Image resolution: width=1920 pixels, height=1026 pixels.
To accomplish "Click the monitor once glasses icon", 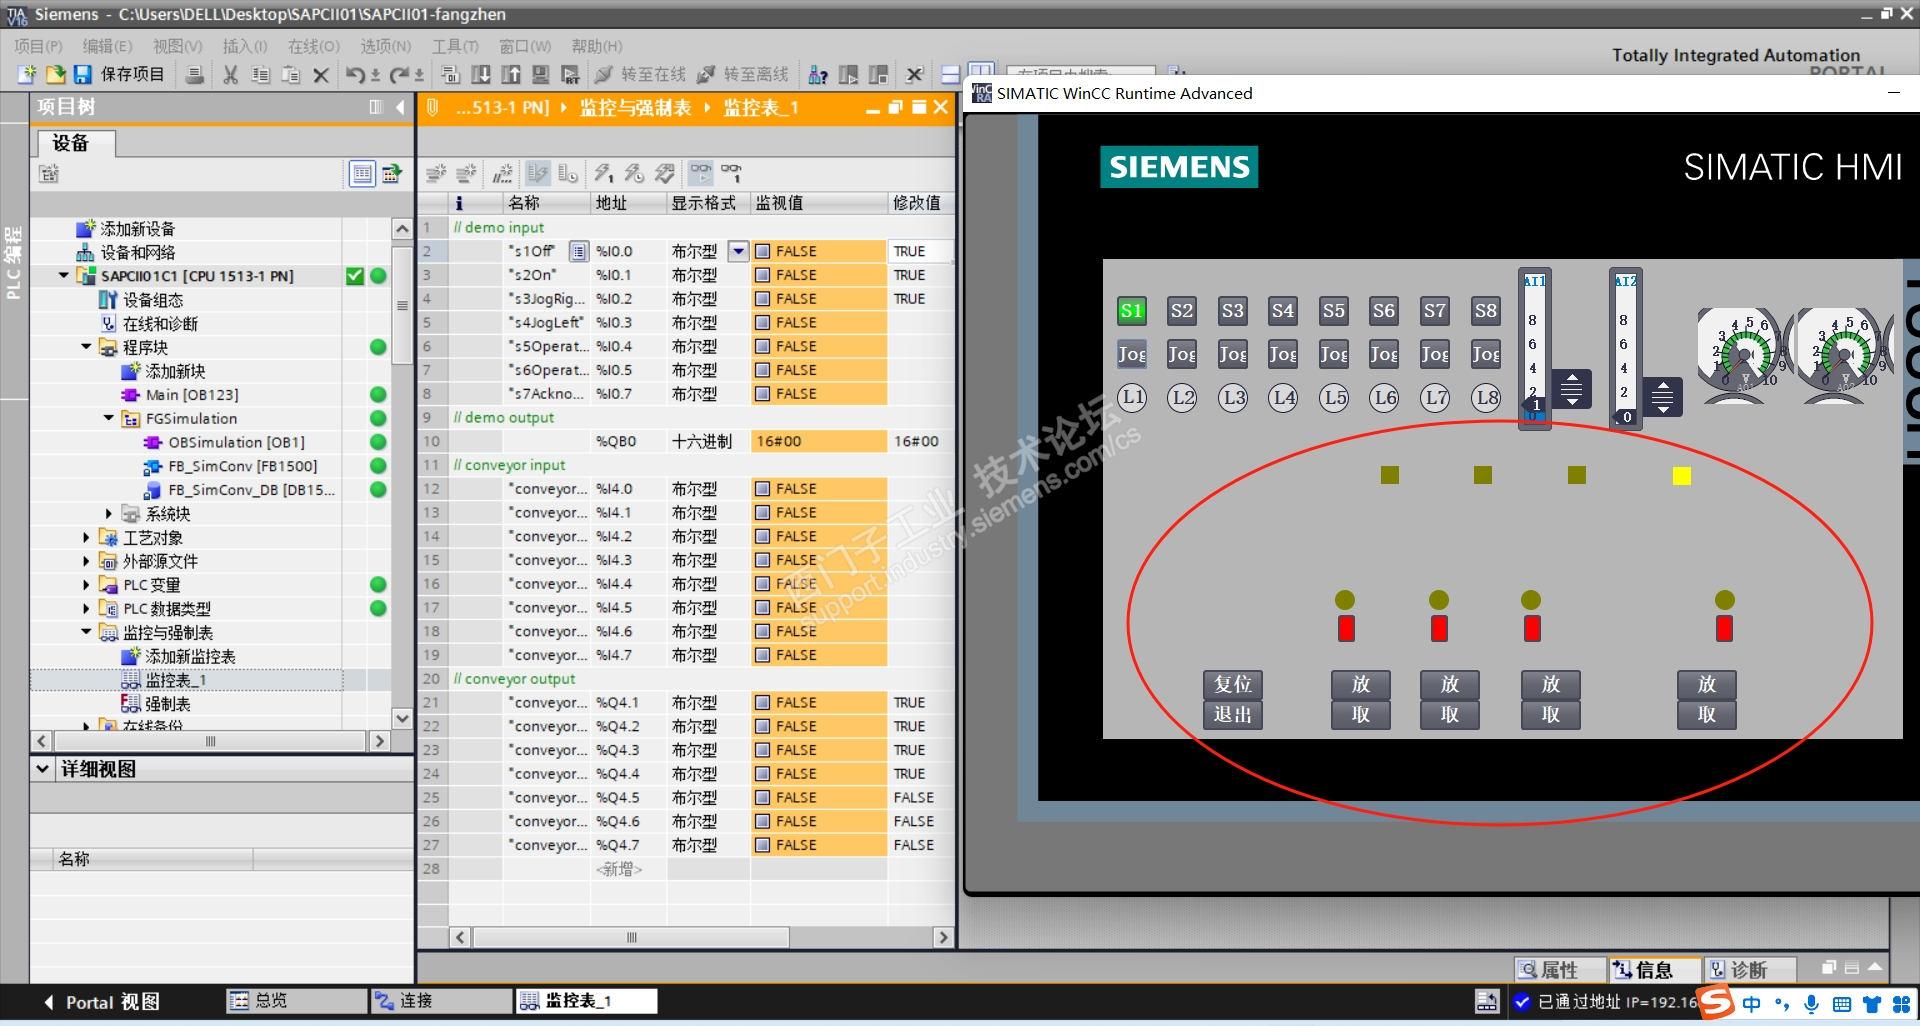I will 731,173.
